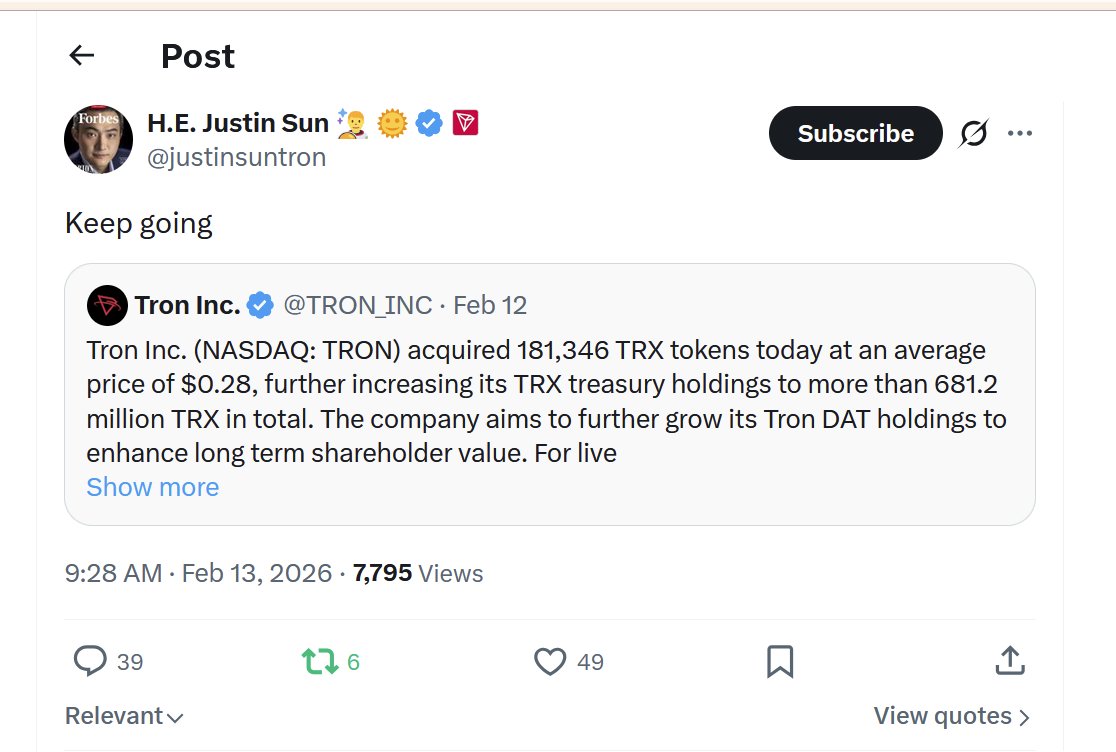
Task: Go back using the arrow icon
Action: click(x=82, y=56)
